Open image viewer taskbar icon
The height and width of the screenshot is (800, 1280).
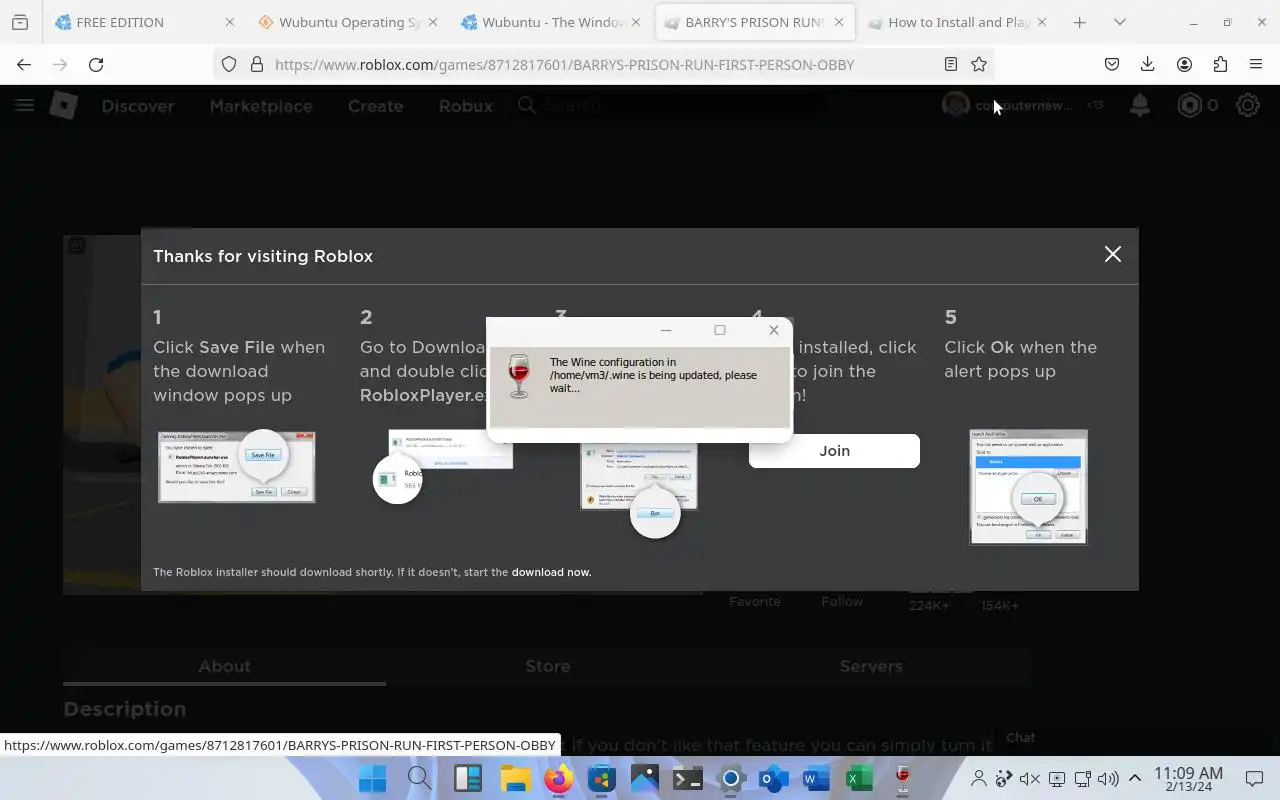coord(645,778)
